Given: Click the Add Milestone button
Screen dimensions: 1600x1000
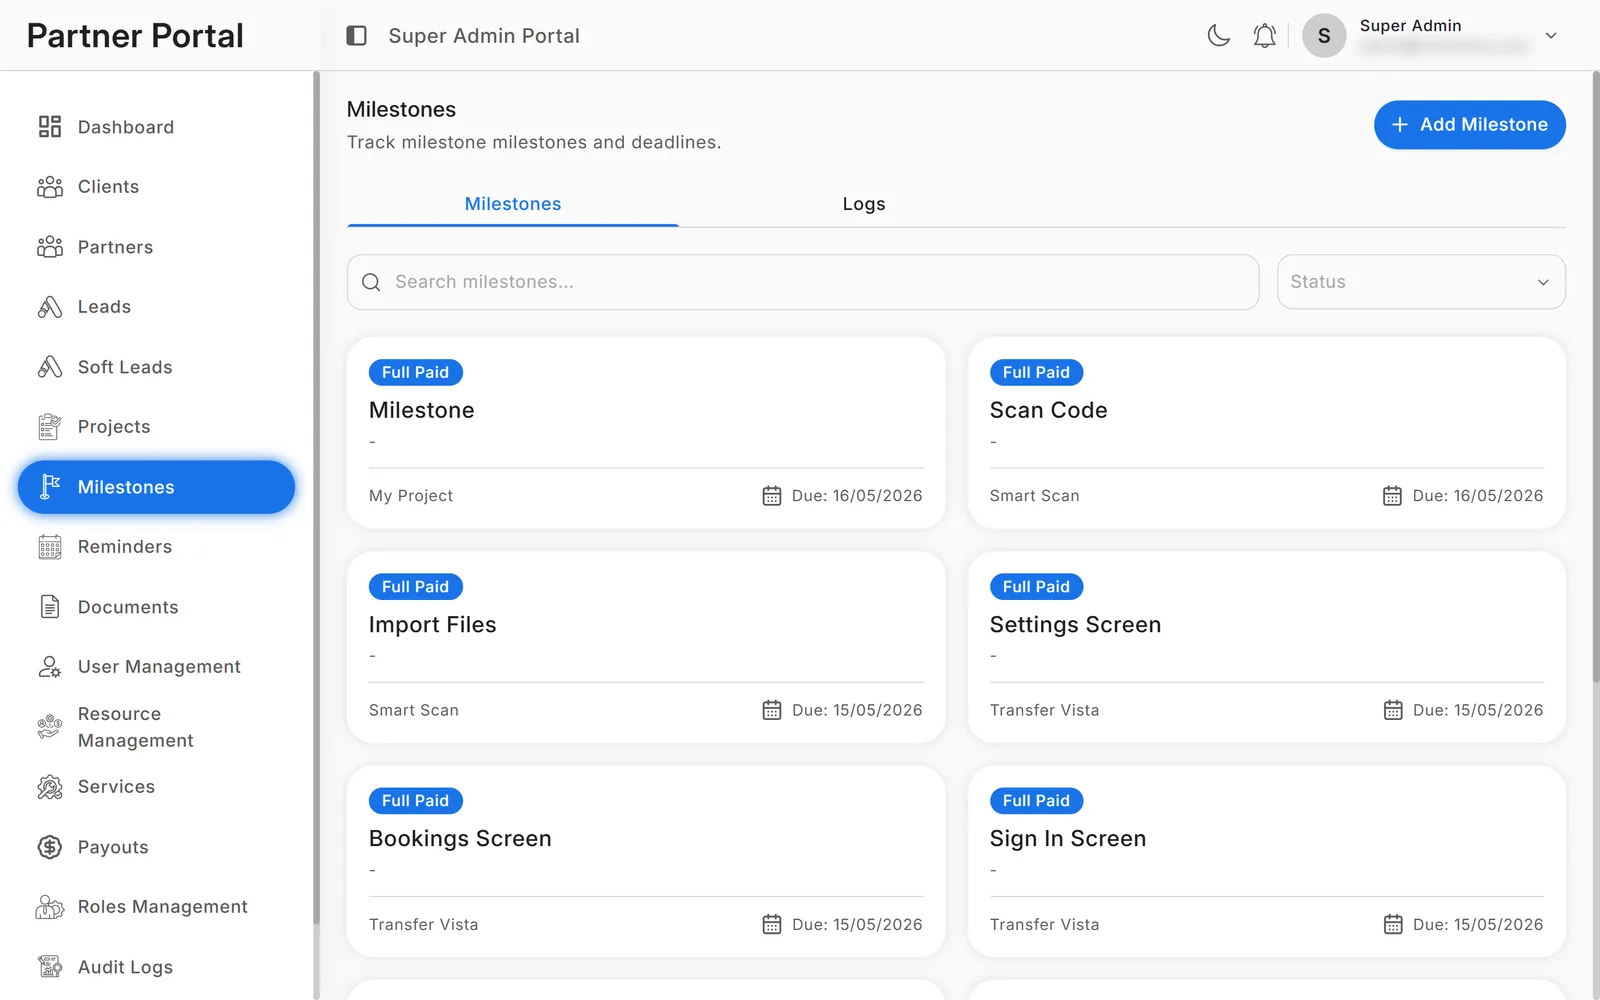Looking at the screenshot, I should coord(1469,125).
